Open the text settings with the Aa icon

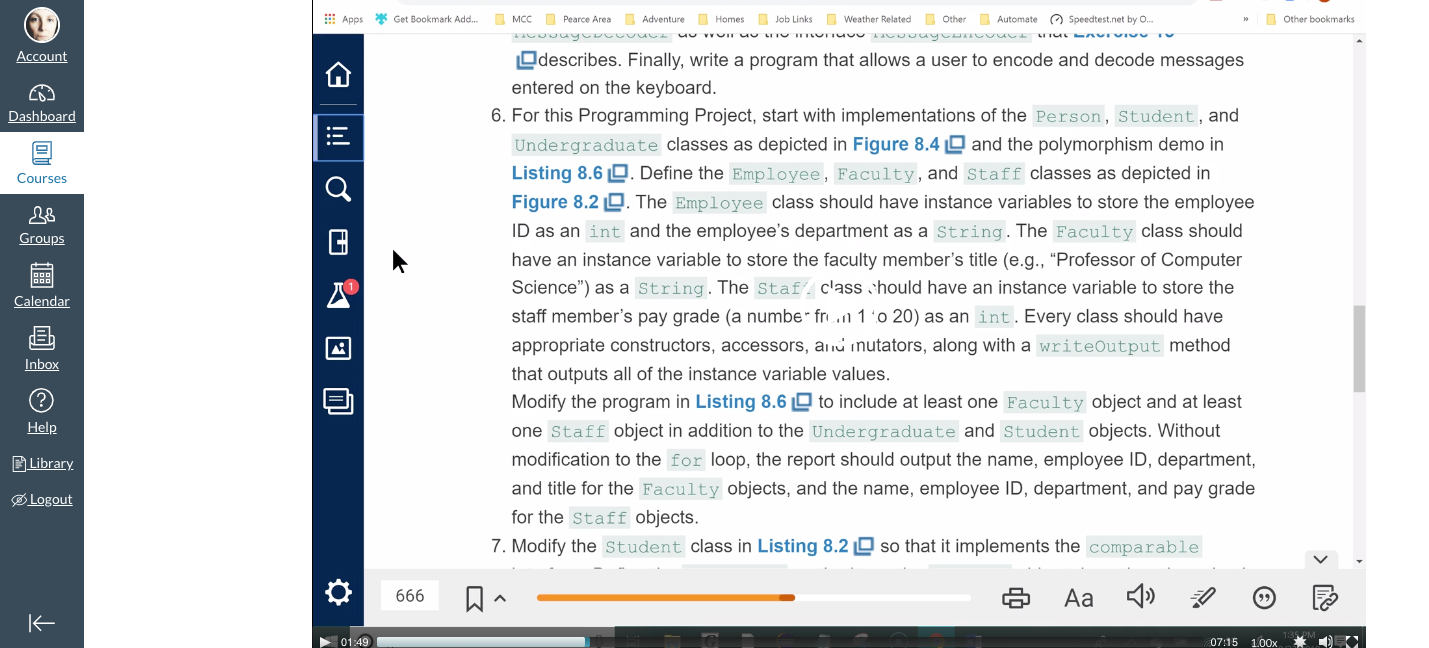[1078, 597]
